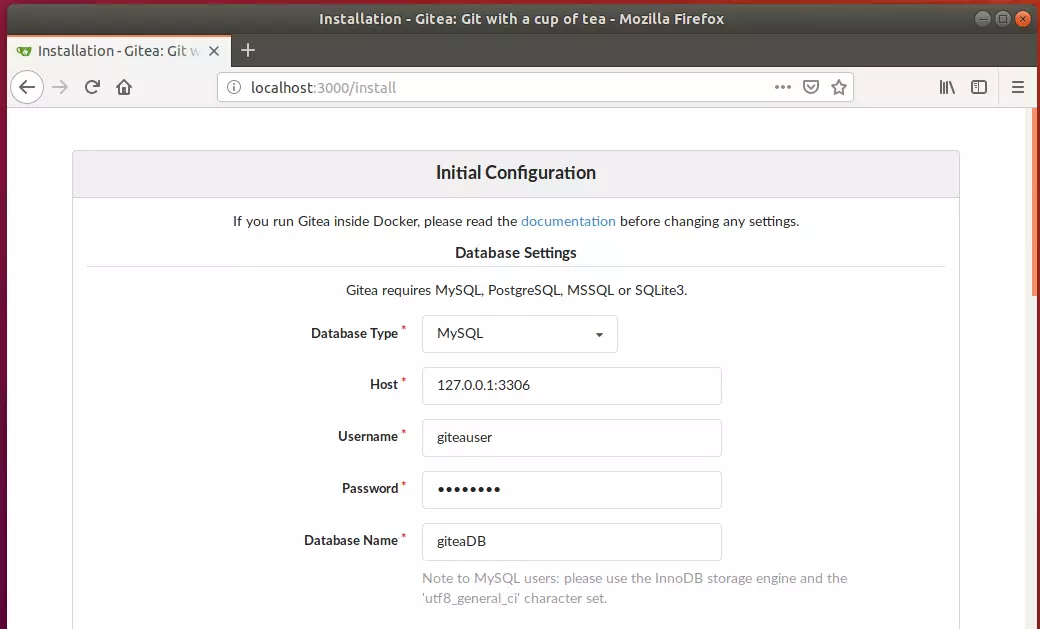The width and height of the screenshot is (1040, 629).
Task: Go back using the browser back arrow
Action: (27, 87)
